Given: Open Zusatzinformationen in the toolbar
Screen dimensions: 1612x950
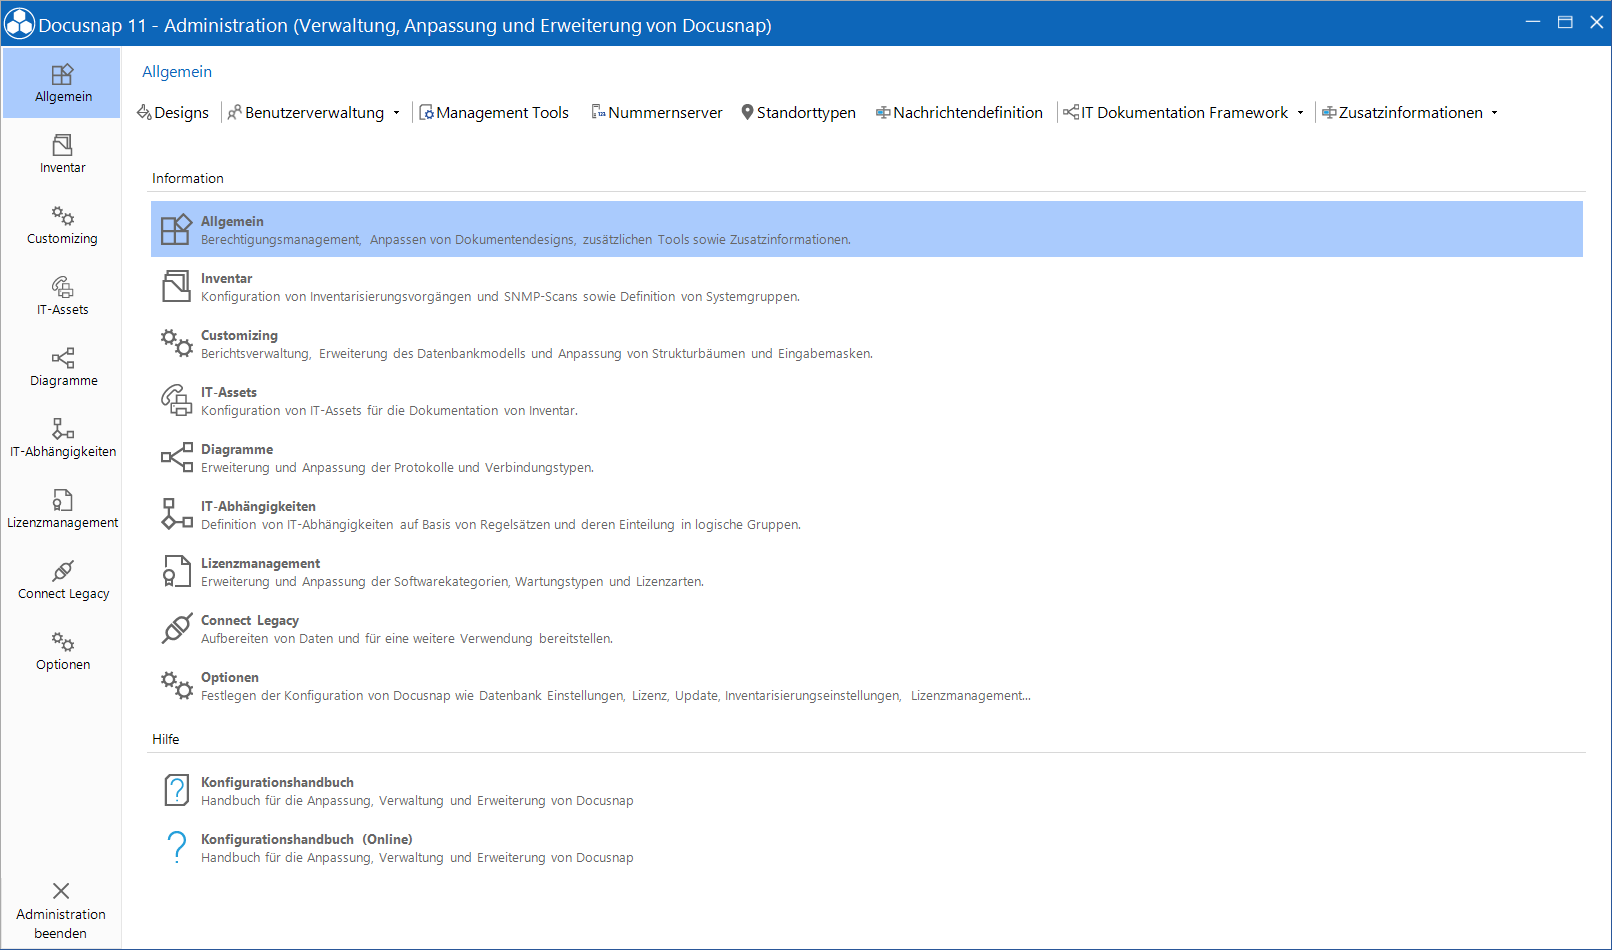Looking at the screenshot, I should [x=1403, y=113].
